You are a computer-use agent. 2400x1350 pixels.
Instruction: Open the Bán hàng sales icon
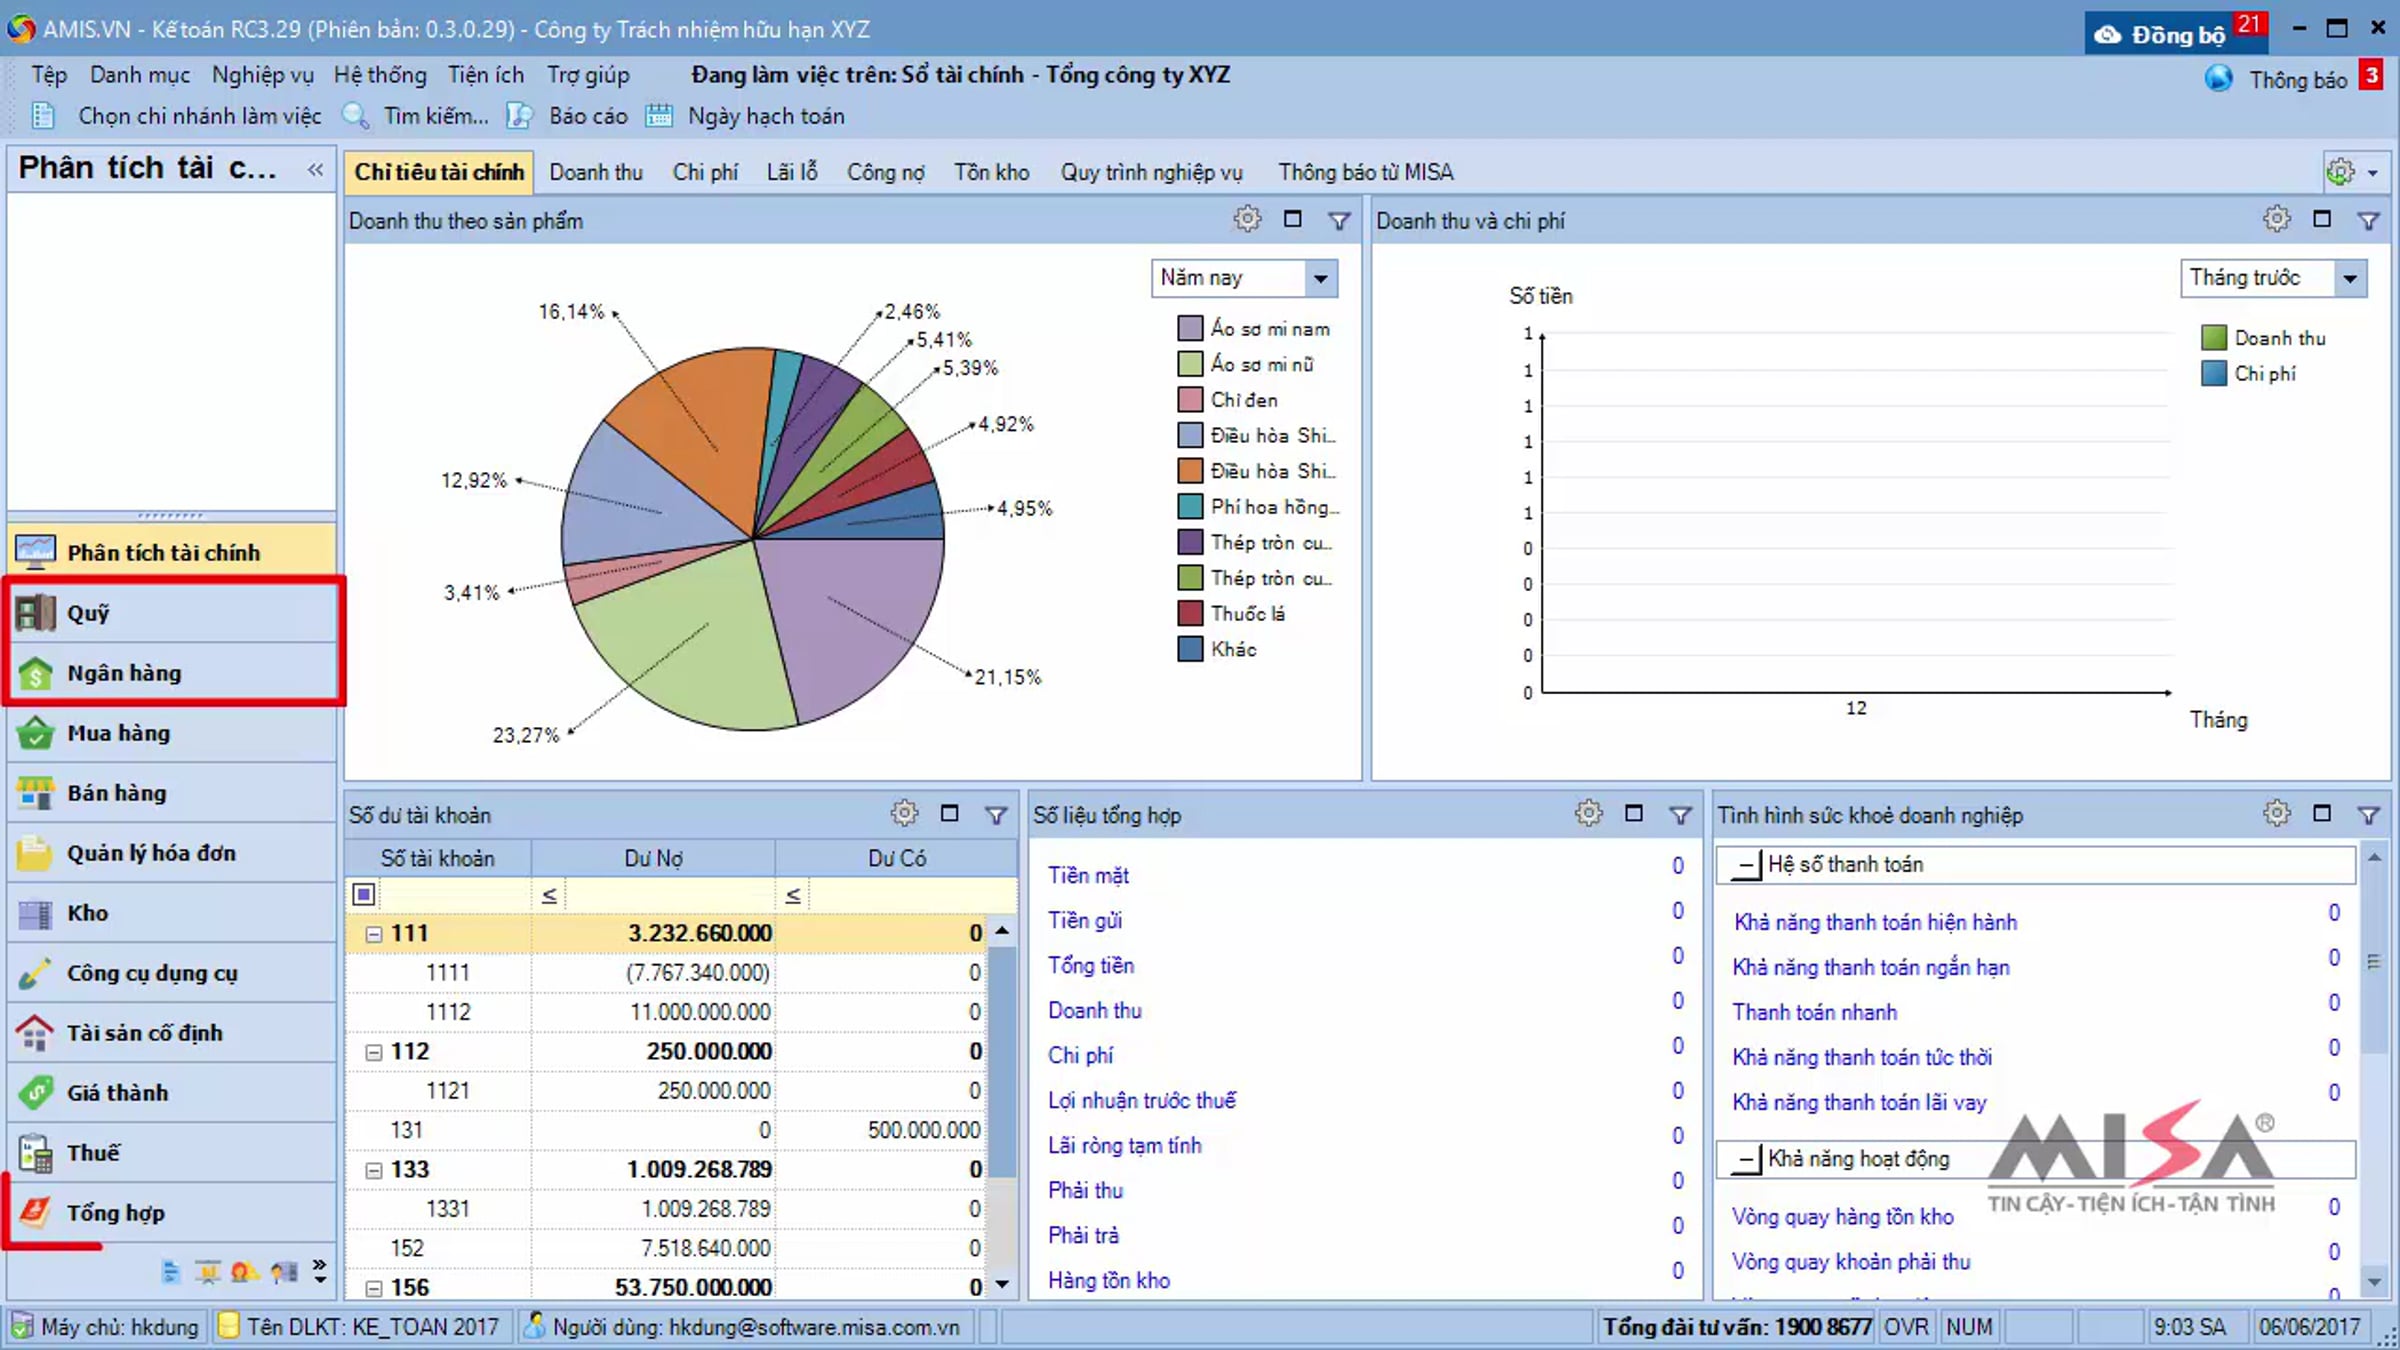click(36, 793)
